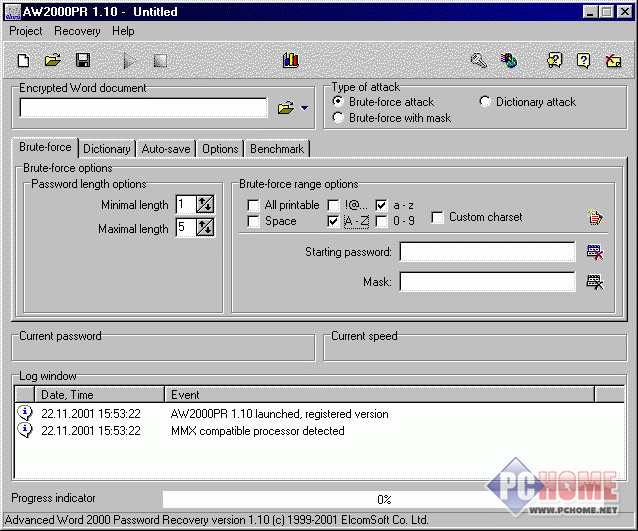Switch to the Dictionary tab

(107, 149)
